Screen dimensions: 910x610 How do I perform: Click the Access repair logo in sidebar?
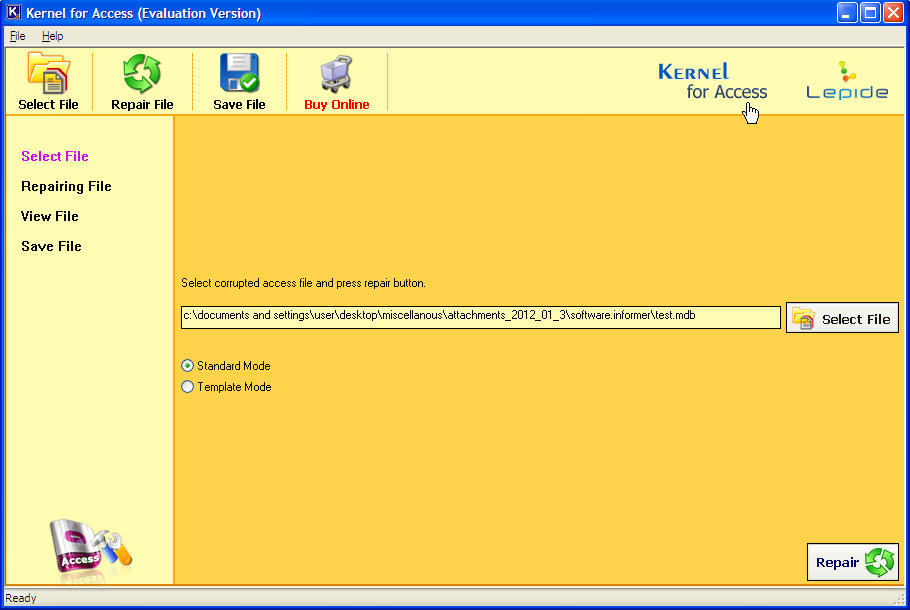(90, 549)
